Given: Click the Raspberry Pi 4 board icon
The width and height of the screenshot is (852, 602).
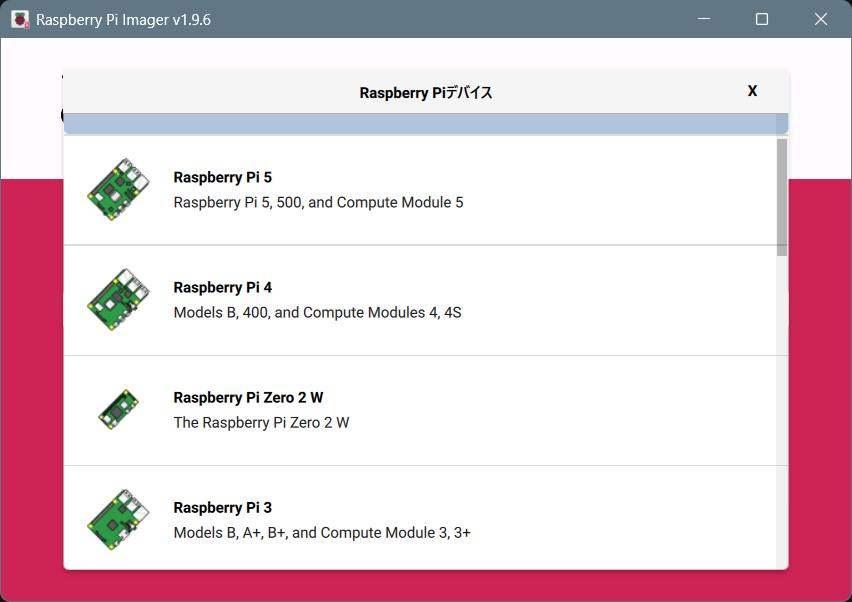Looking at the screenshot, I should coord(118,299).
